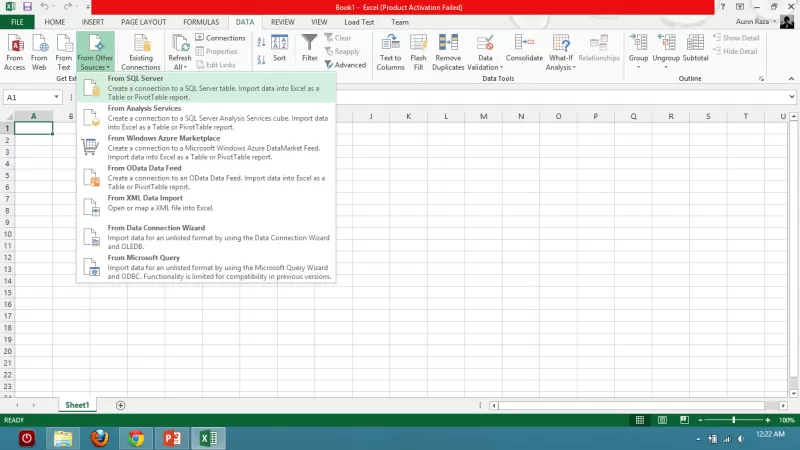This screenshot has height=450, width=800.
Task: Click the 100% zoom level
Action: pyautogui.click(x=787, y=420)
